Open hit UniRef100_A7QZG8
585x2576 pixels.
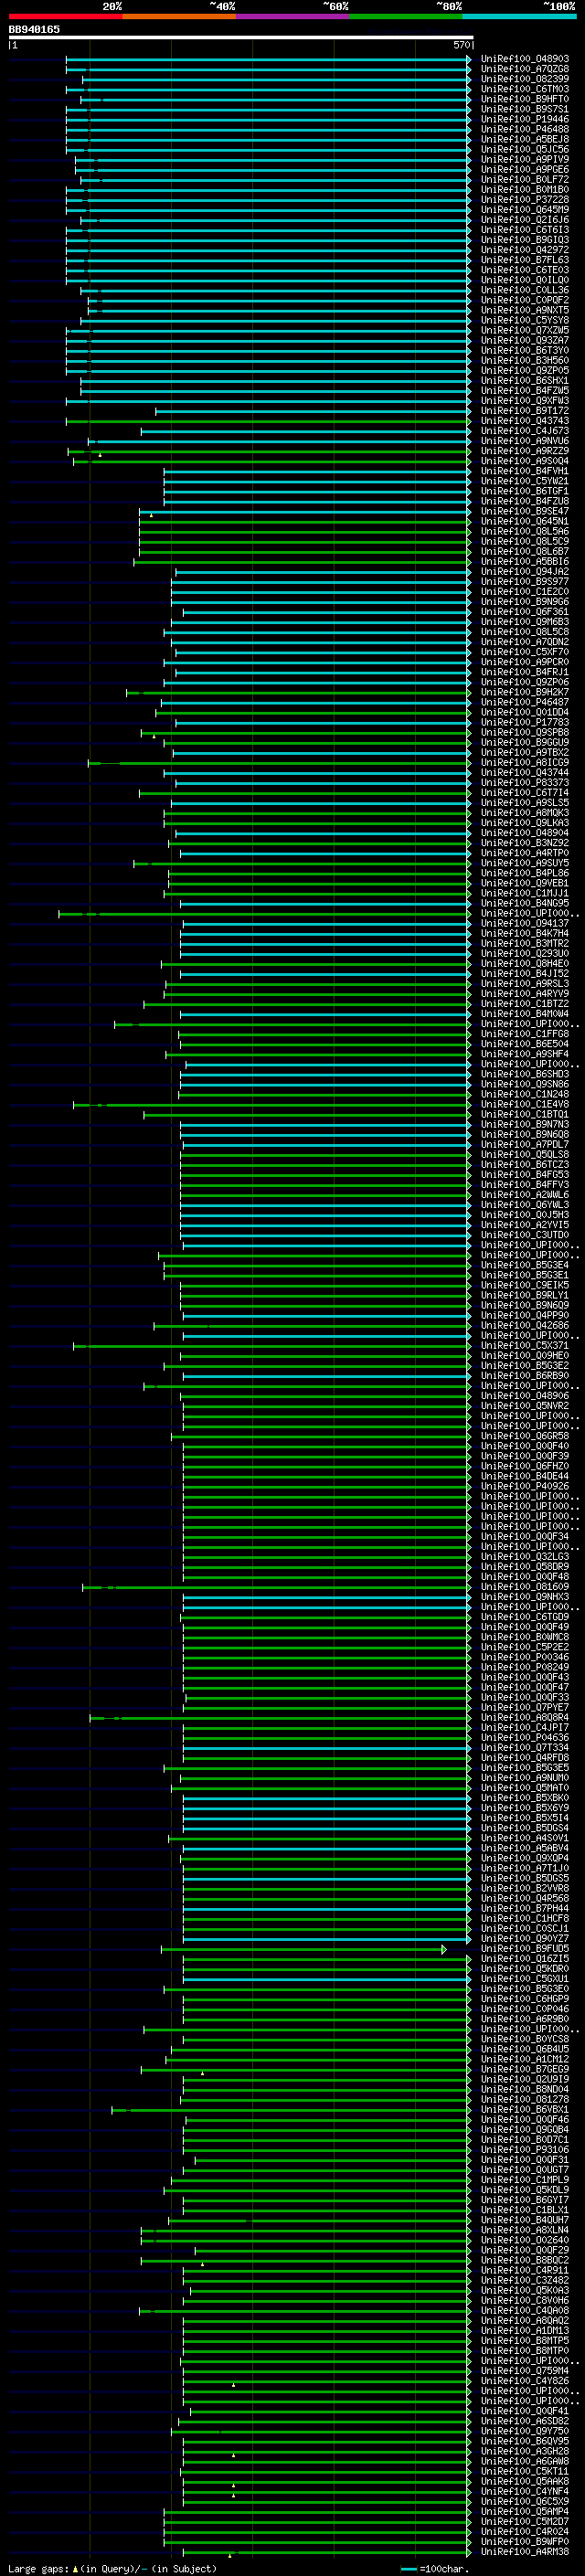pos(525,69)
